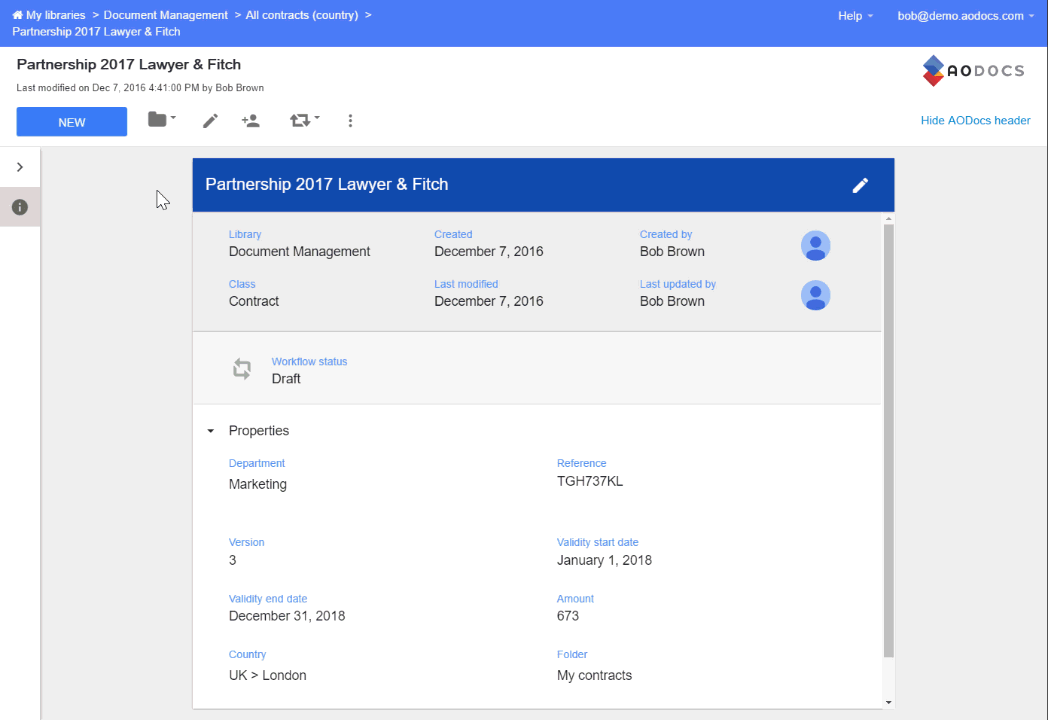Click the pencil edit icon in toolbar
The width and height of the screenshot is (1048, 720).
coord(211,121)
